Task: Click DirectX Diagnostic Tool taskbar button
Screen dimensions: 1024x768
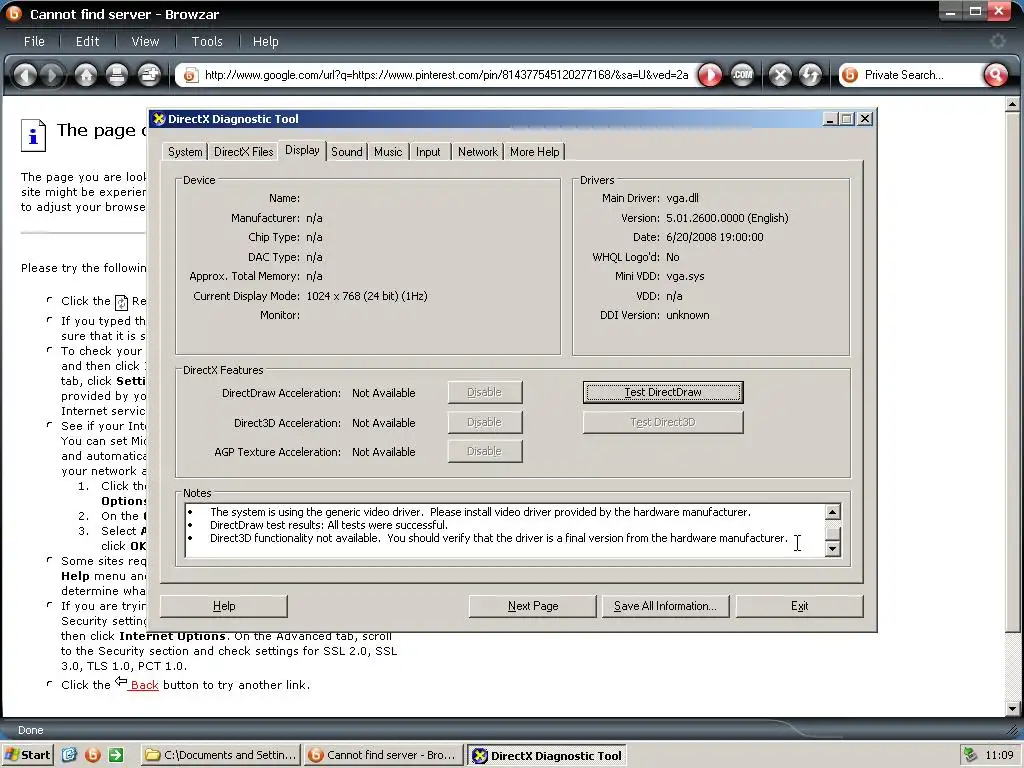Action: [547, 755]
